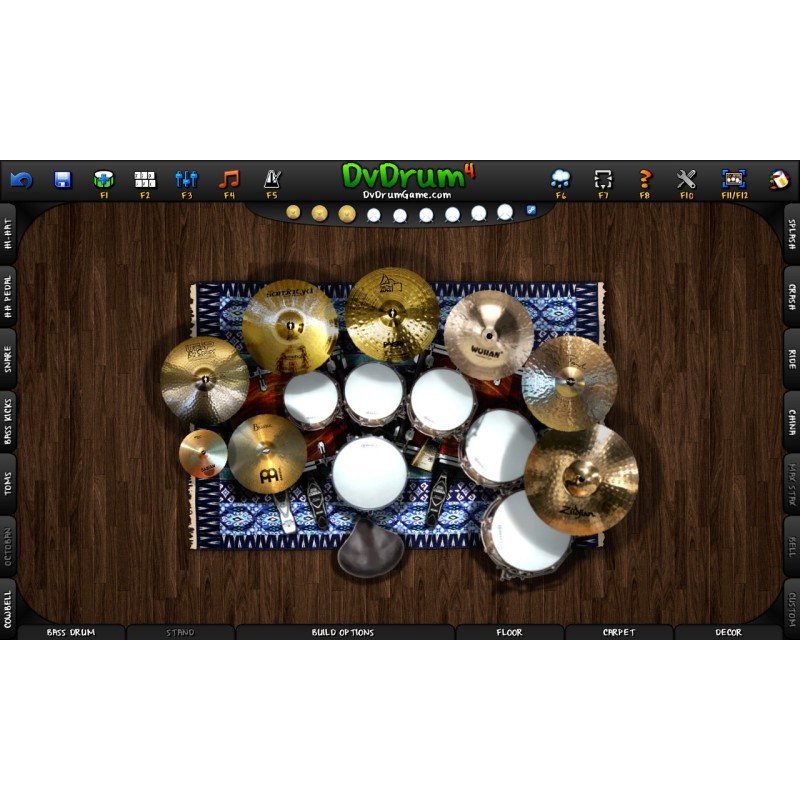Expand the HI-HAT side panel
800x800 pixels.
[8, 234]
